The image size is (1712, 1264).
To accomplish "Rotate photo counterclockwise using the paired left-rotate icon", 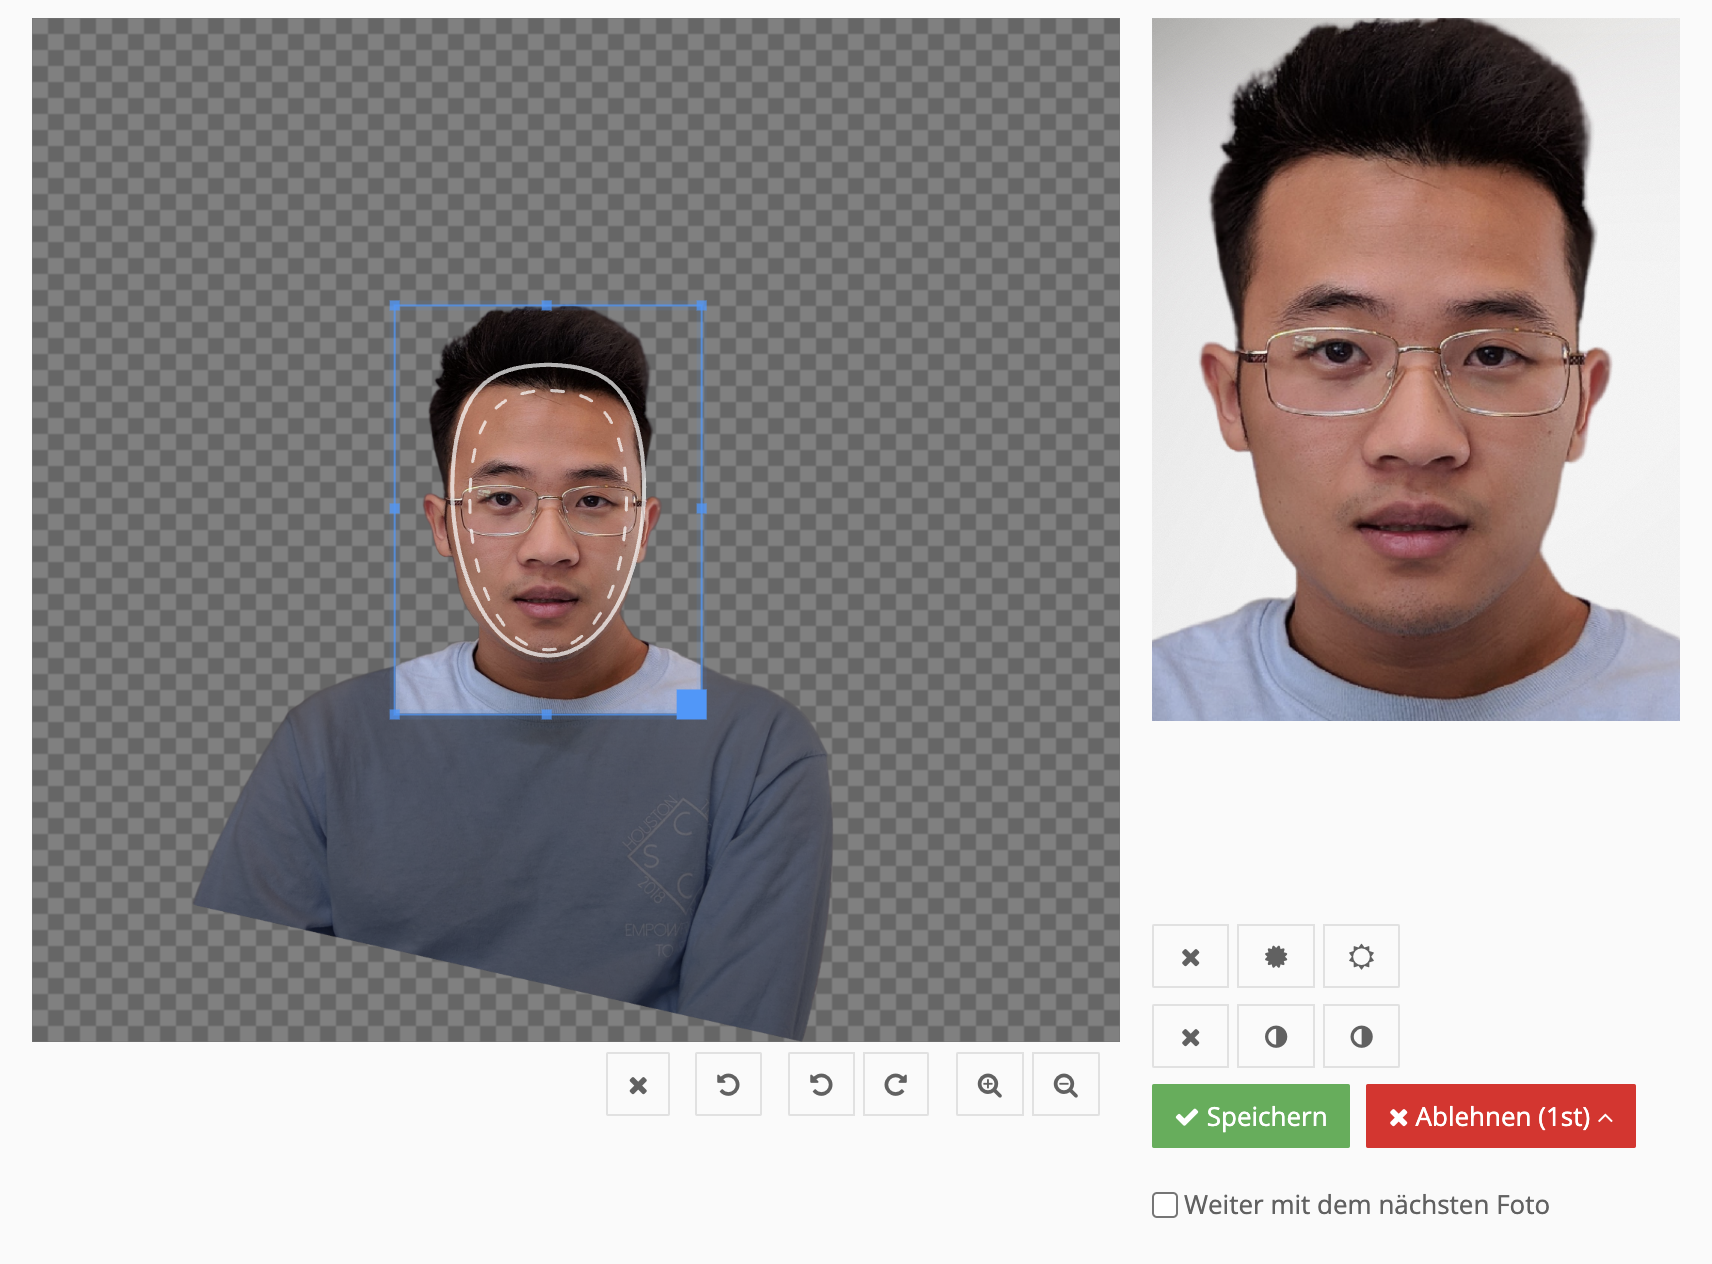I will (821, 1085).
